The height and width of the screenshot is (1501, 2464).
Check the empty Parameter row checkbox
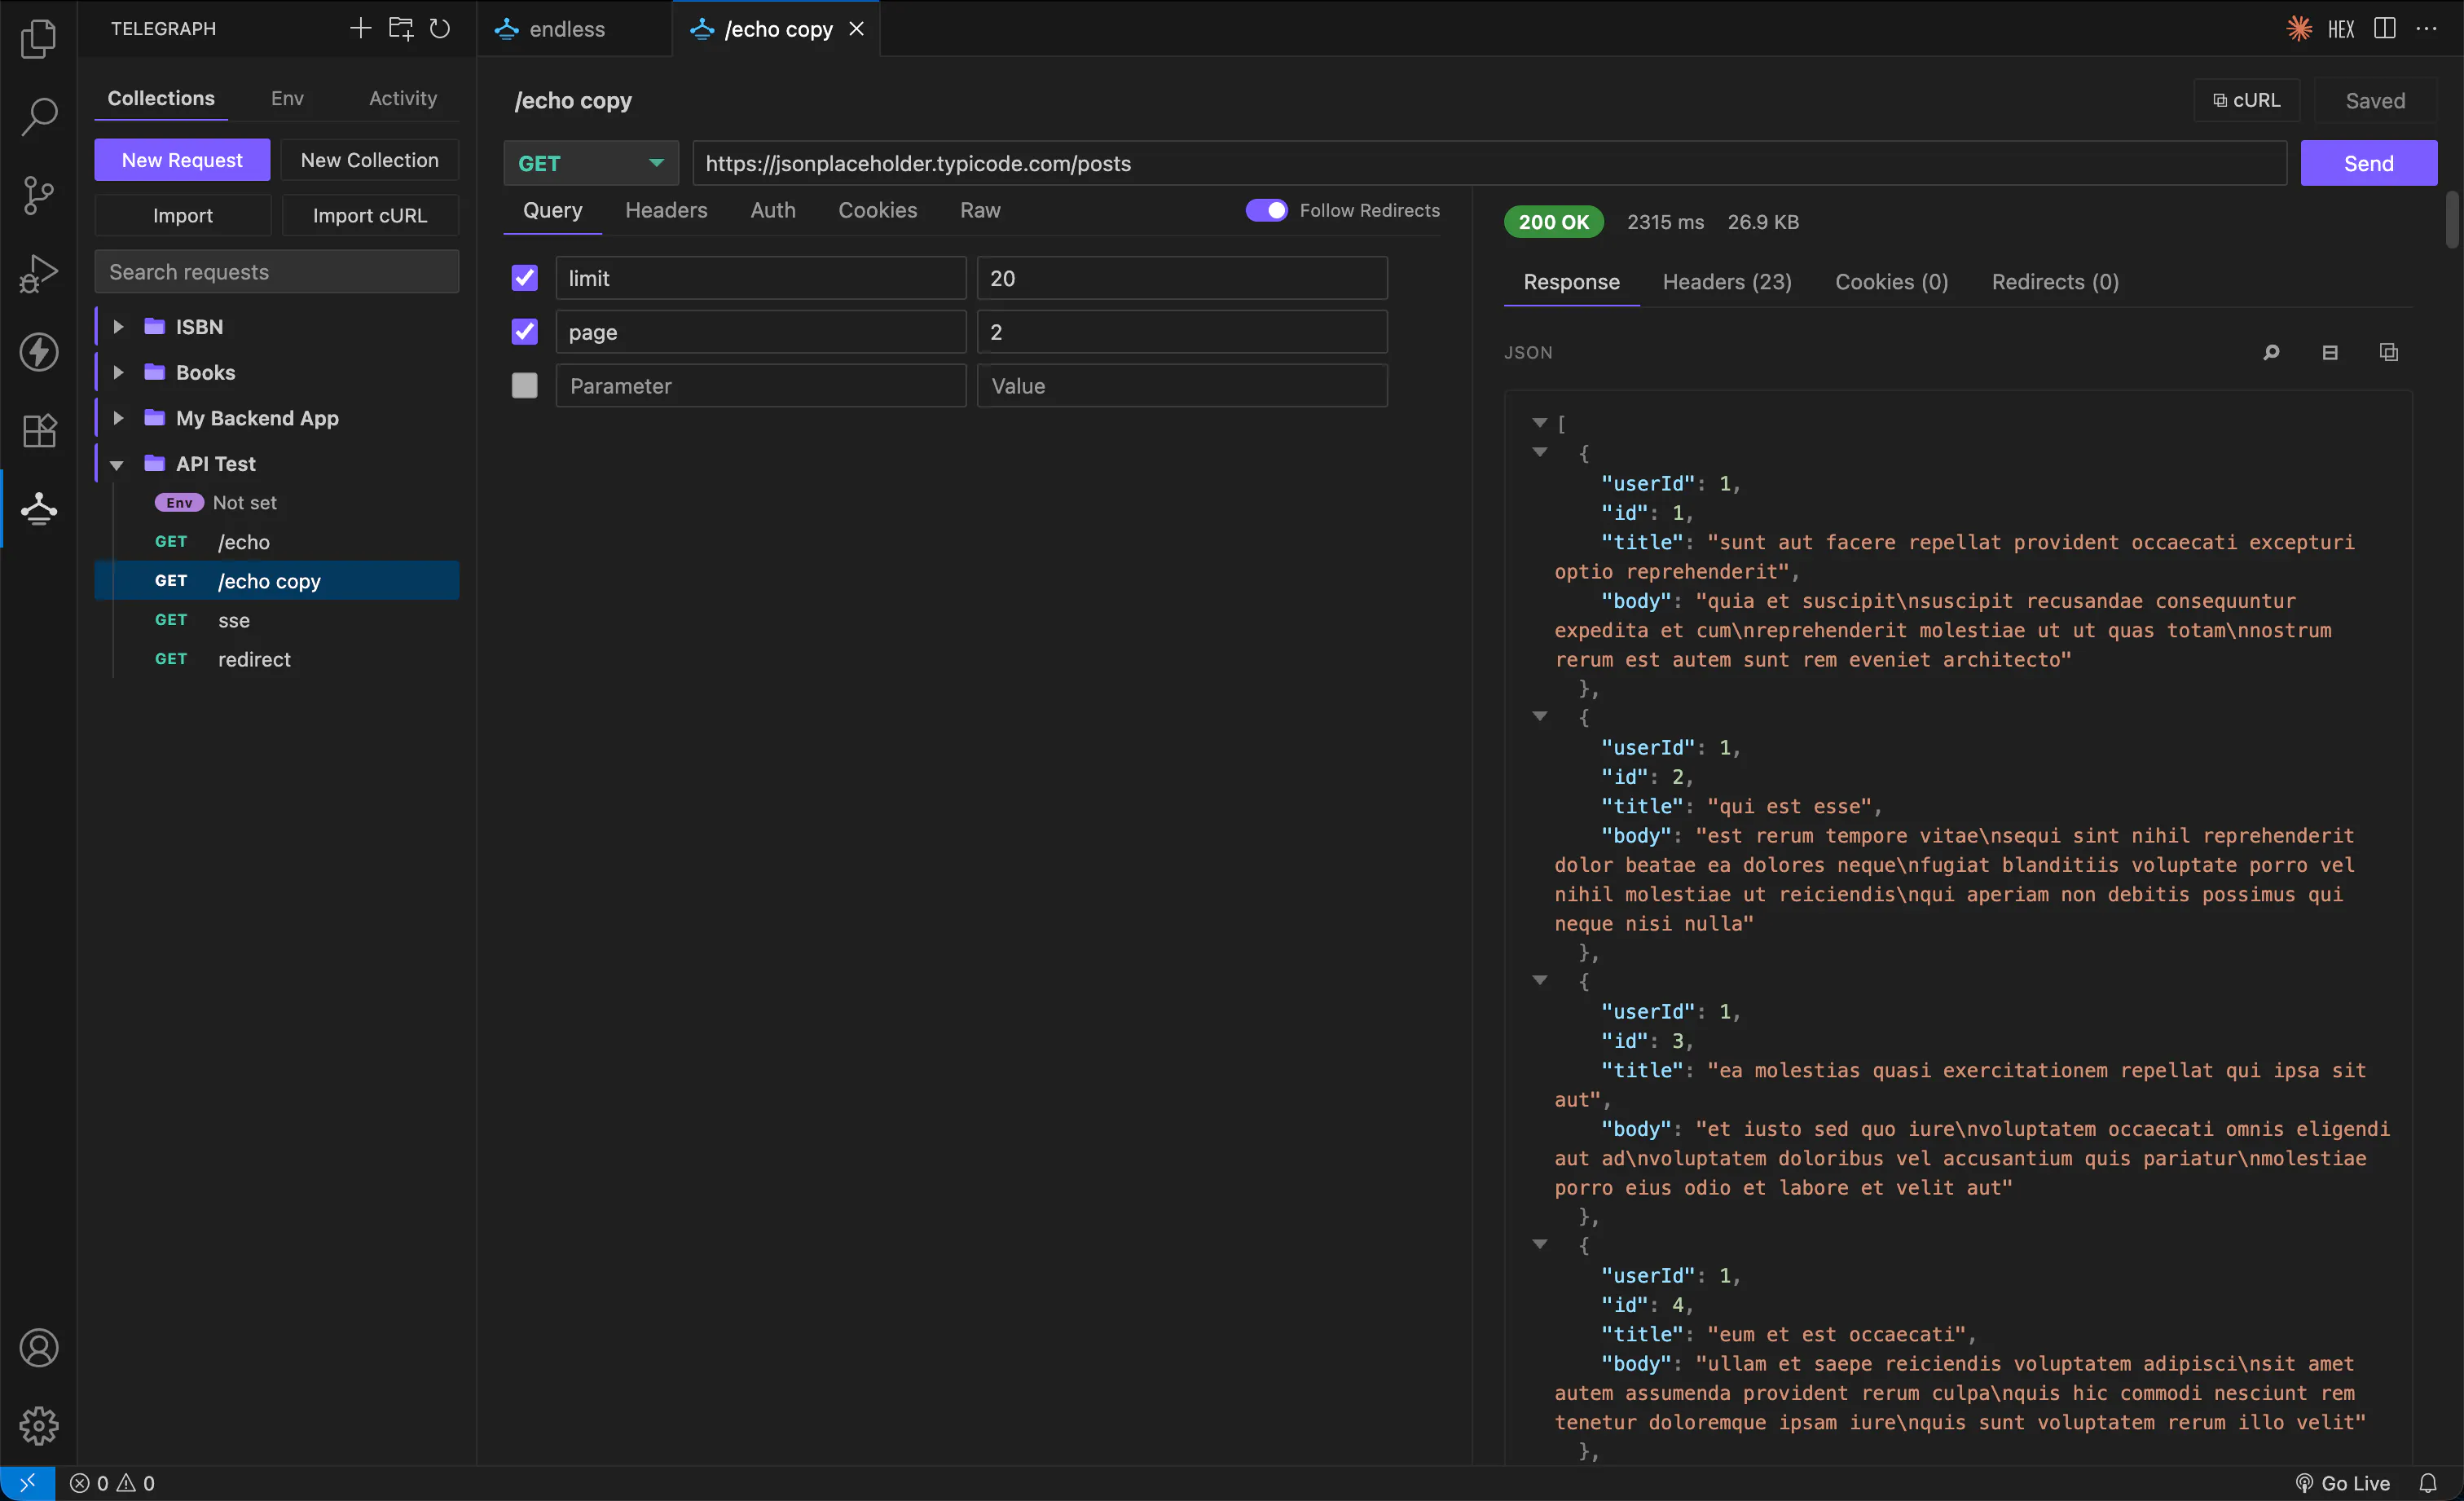point(524,385)
